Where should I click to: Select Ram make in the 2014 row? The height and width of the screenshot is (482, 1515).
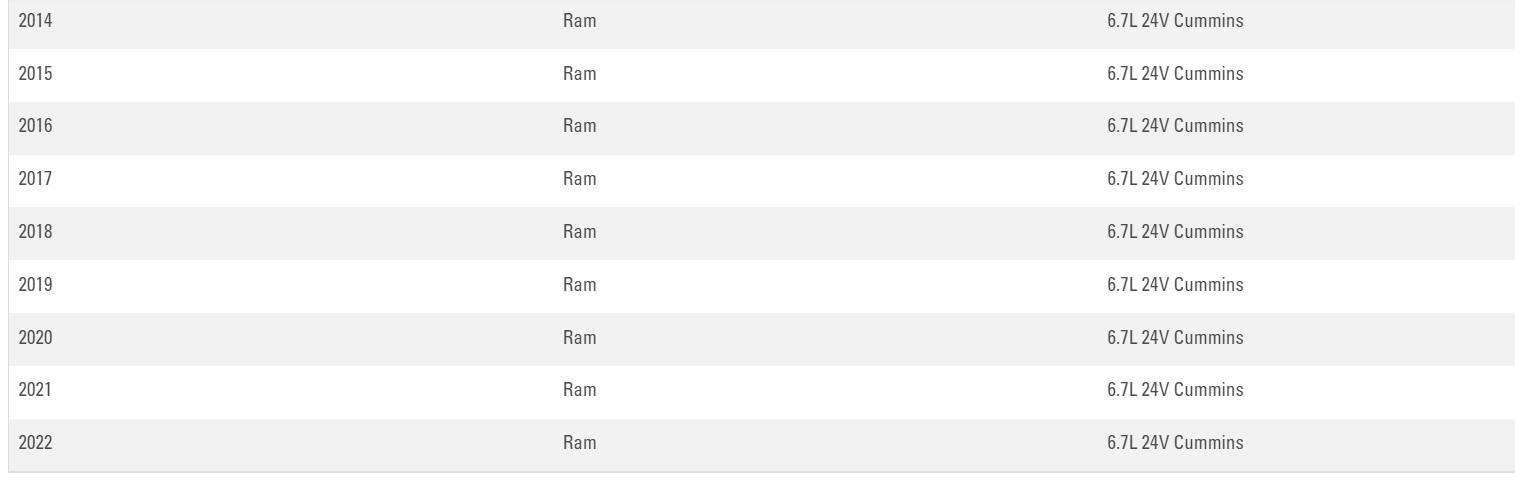click(x=579, y=21)
